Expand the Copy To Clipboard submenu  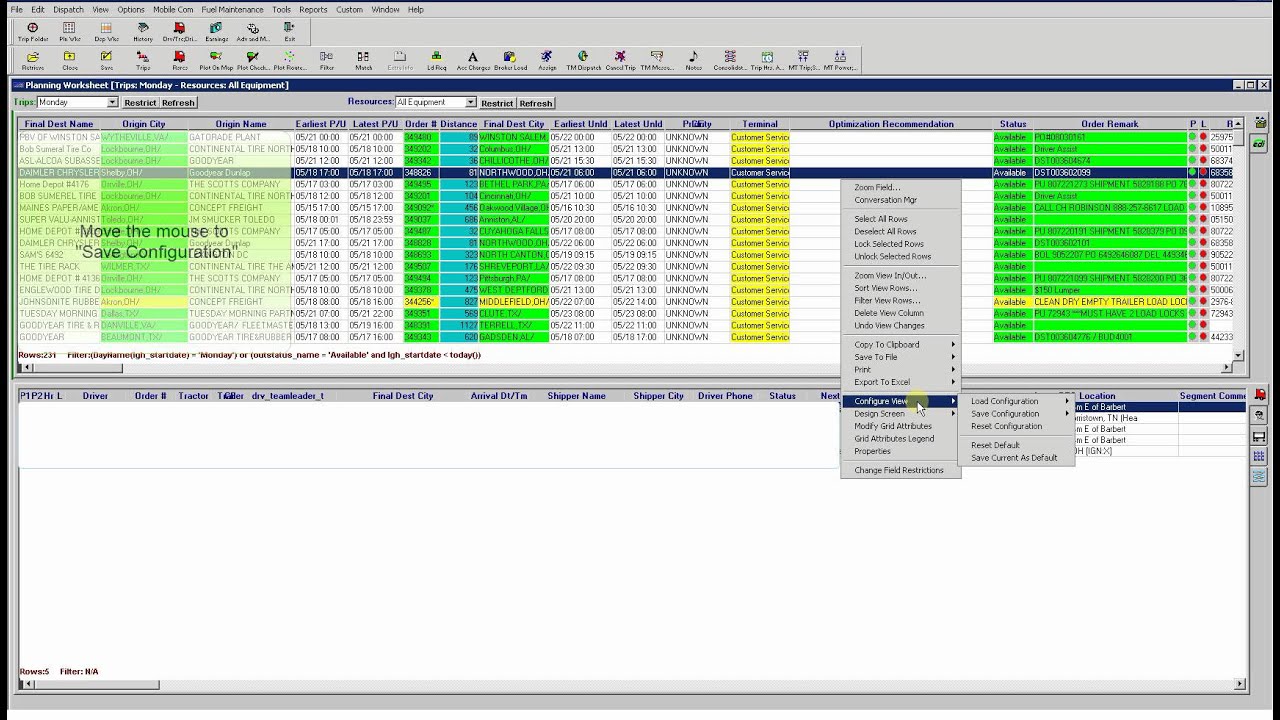click(x=901, y=345)
